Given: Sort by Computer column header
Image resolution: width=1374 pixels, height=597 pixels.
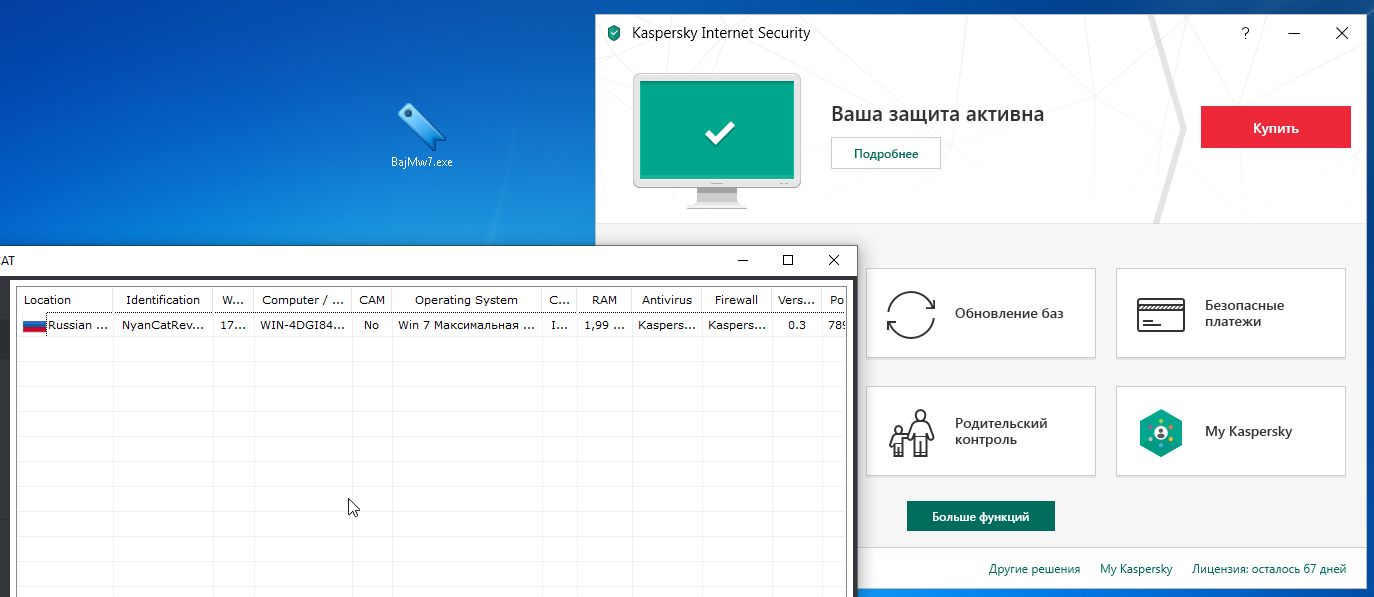Looking at the screenshot, I should (x=304, y=300).
